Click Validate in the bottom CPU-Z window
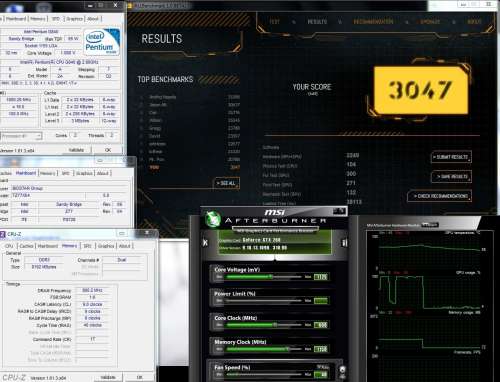The image size is (500, 382). pos(108,377)
